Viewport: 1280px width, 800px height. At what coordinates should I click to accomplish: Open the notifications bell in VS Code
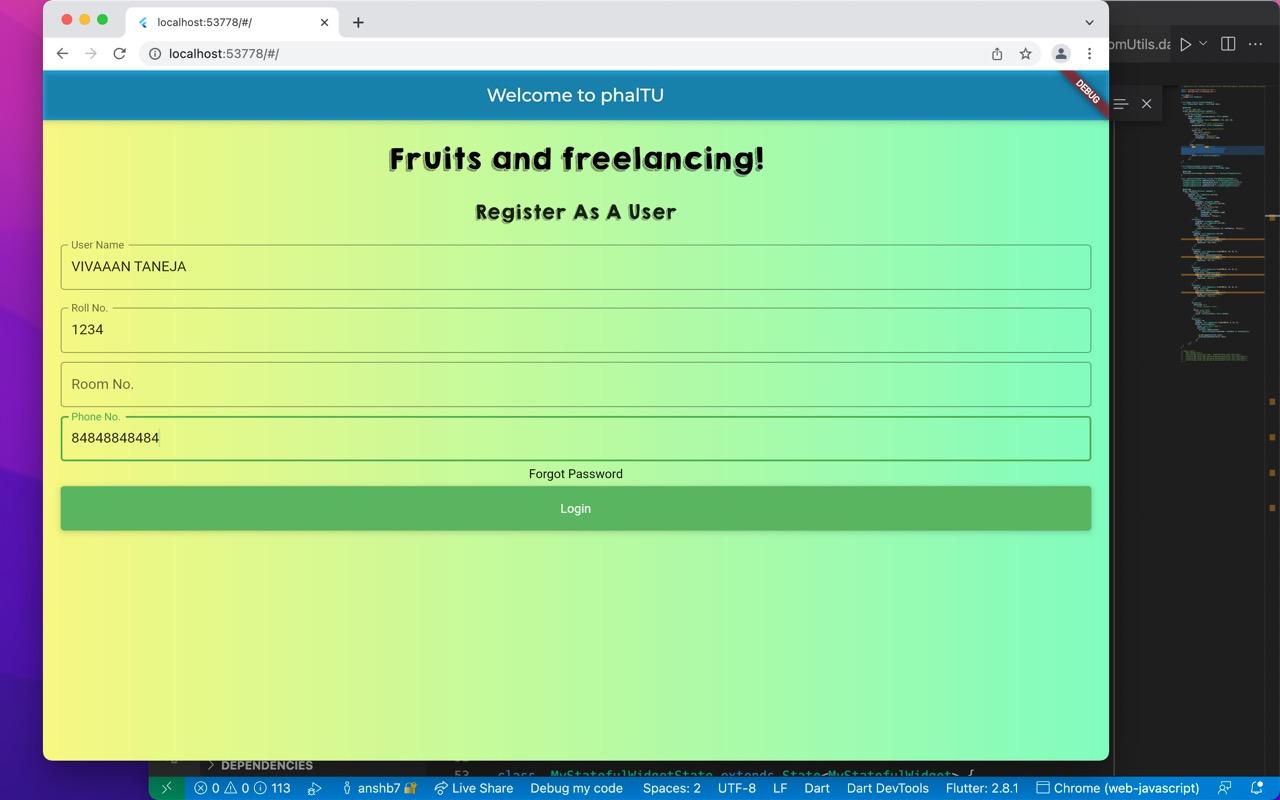tap(1257, 788)
